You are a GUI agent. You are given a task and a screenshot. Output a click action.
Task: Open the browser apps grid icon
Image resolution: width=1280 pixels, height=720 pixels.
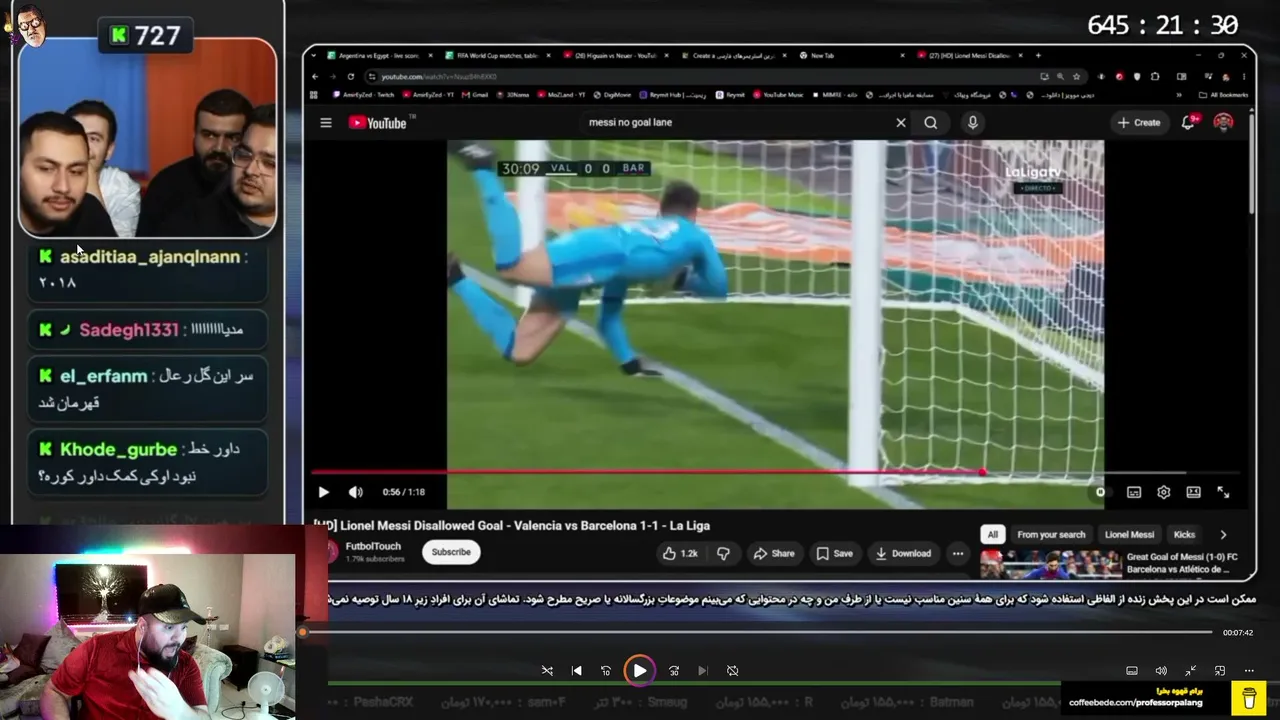(314, 95)
